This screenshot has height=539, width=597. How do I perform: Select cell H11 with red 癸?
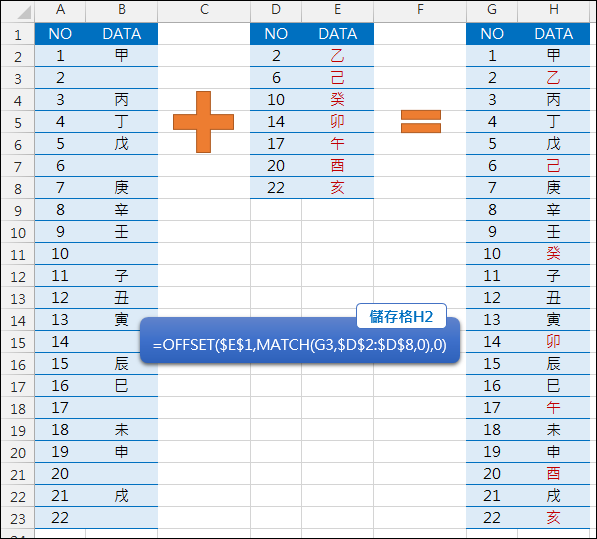pos(554,254)
